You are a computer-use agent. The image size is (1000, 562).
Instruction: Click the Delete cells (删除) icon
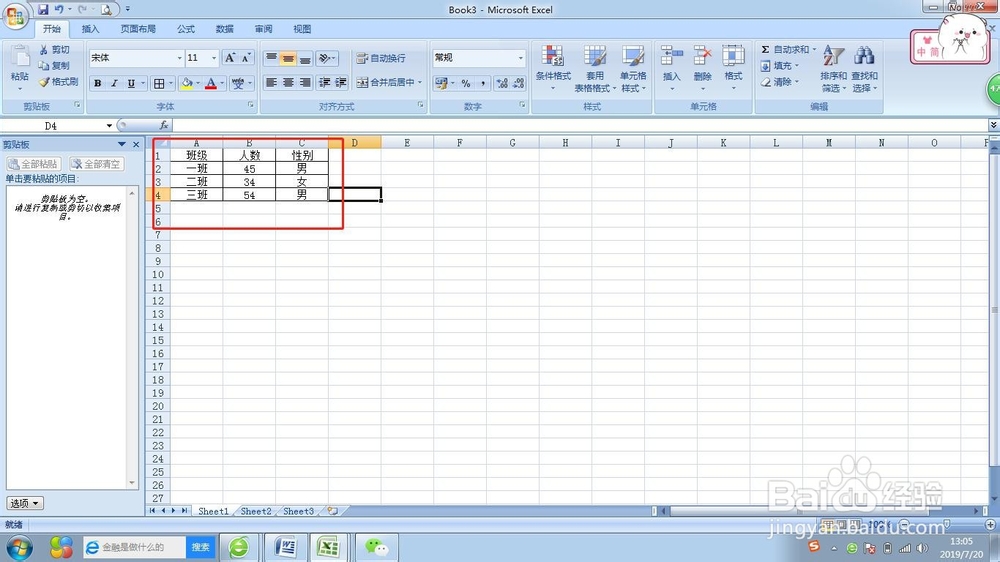(x=702, y=56)
